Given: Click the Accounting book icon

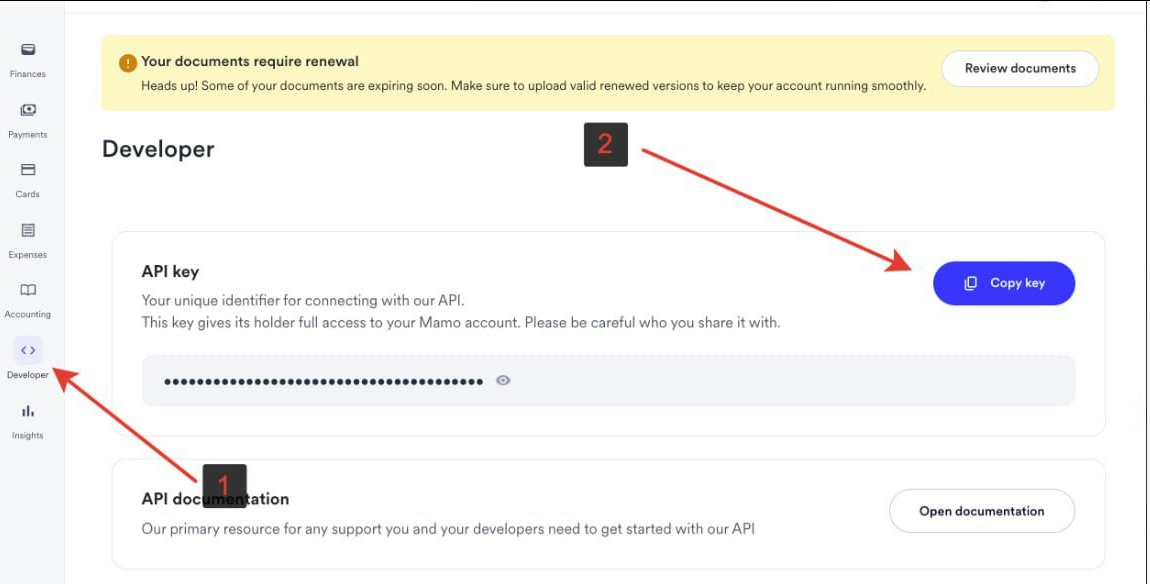Looking at the screenshot, I should tap(28, 290).
